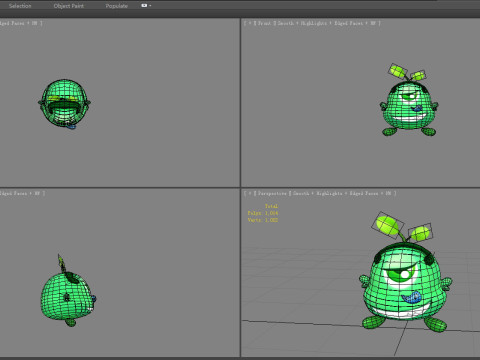Select the blue mustache in Perspective viewport
Image resolution: width=480 pixels, height=360 pixels.
point(411,297)
